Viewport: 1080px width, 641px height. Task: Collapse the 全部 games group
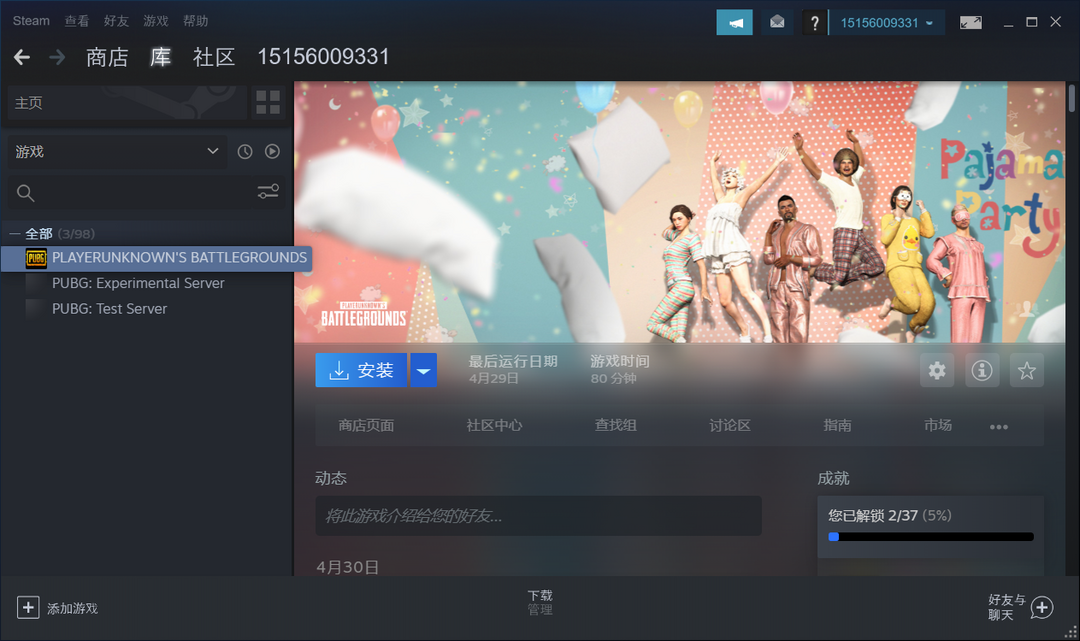click(14, 234)
